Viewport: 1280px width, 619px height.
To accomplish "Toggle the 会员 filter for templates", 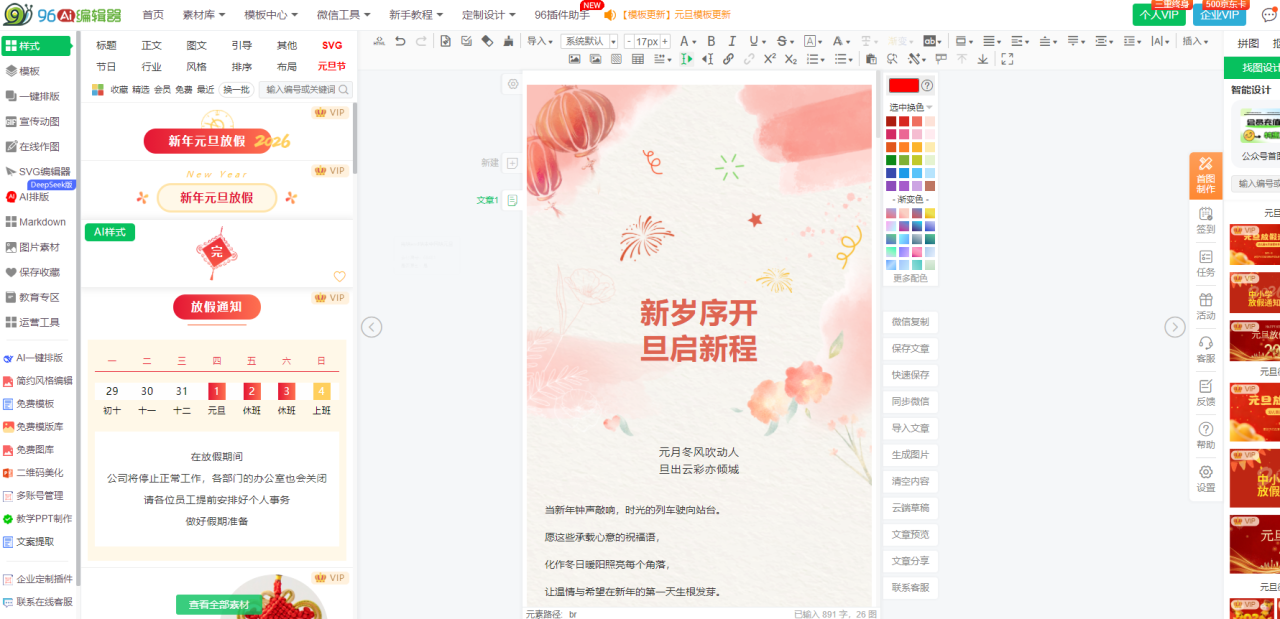I will [x=162, y=89].
